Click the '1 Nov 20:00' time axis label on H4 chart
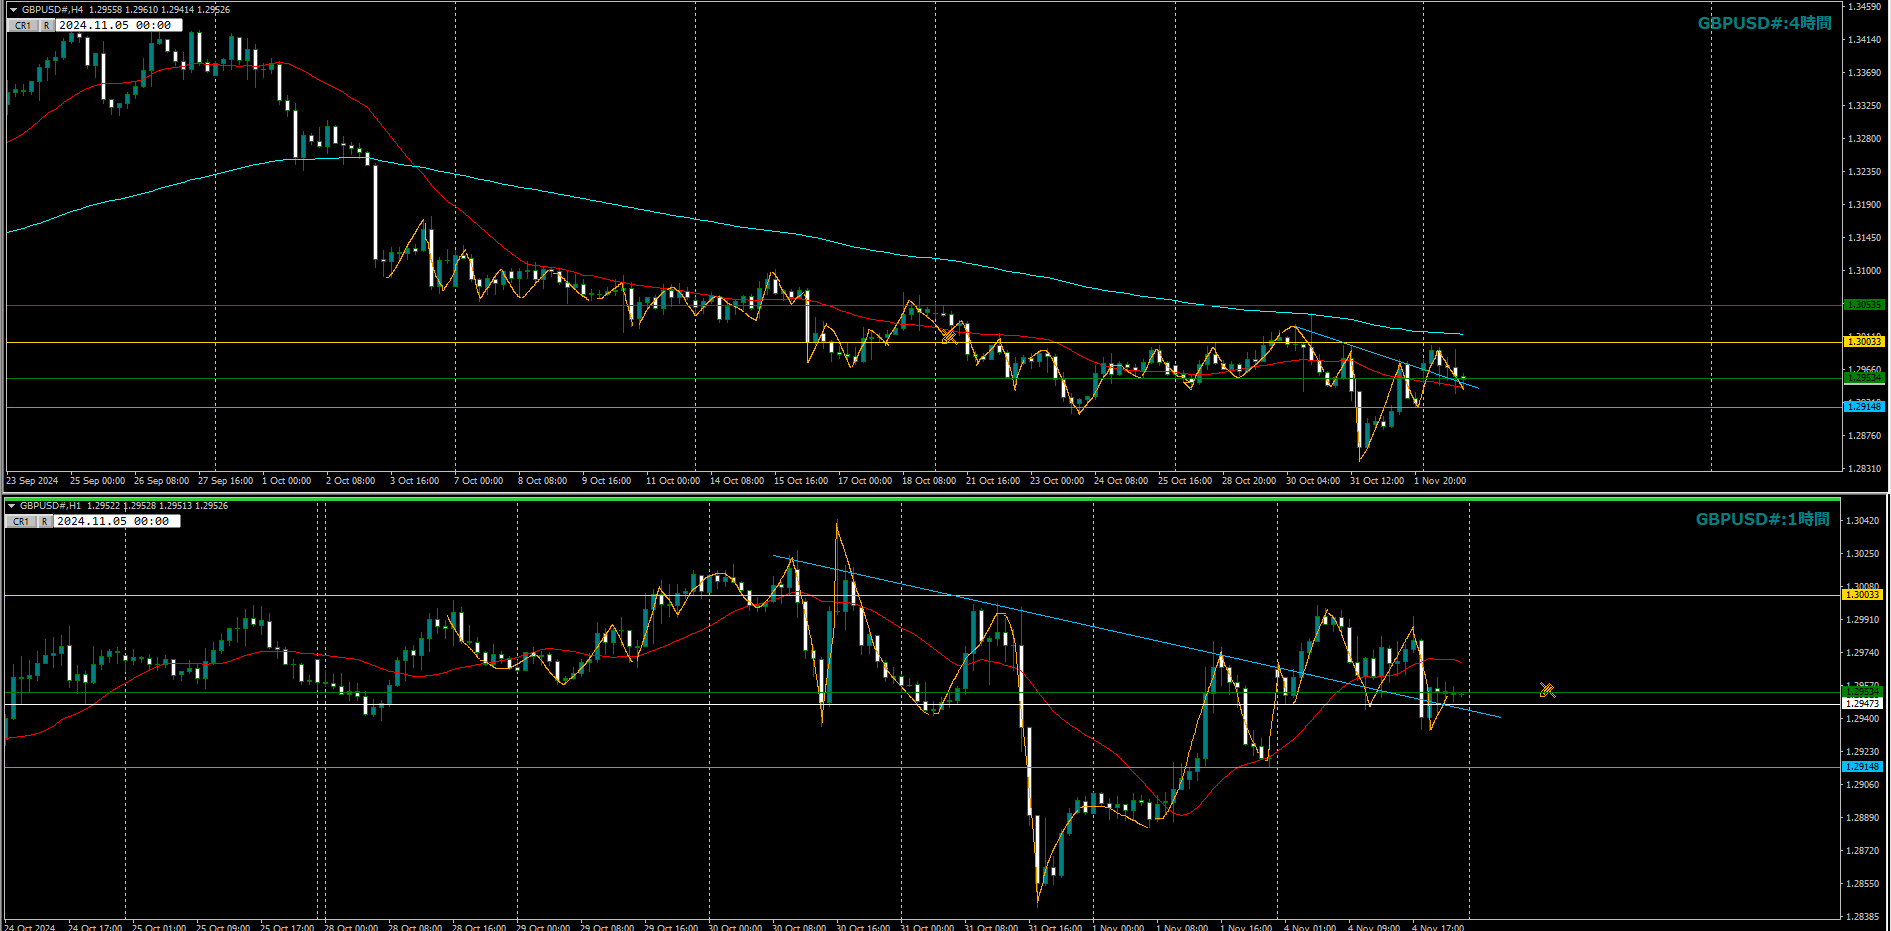This screenshot has width=1891, height=931. tap(1440, 481)
